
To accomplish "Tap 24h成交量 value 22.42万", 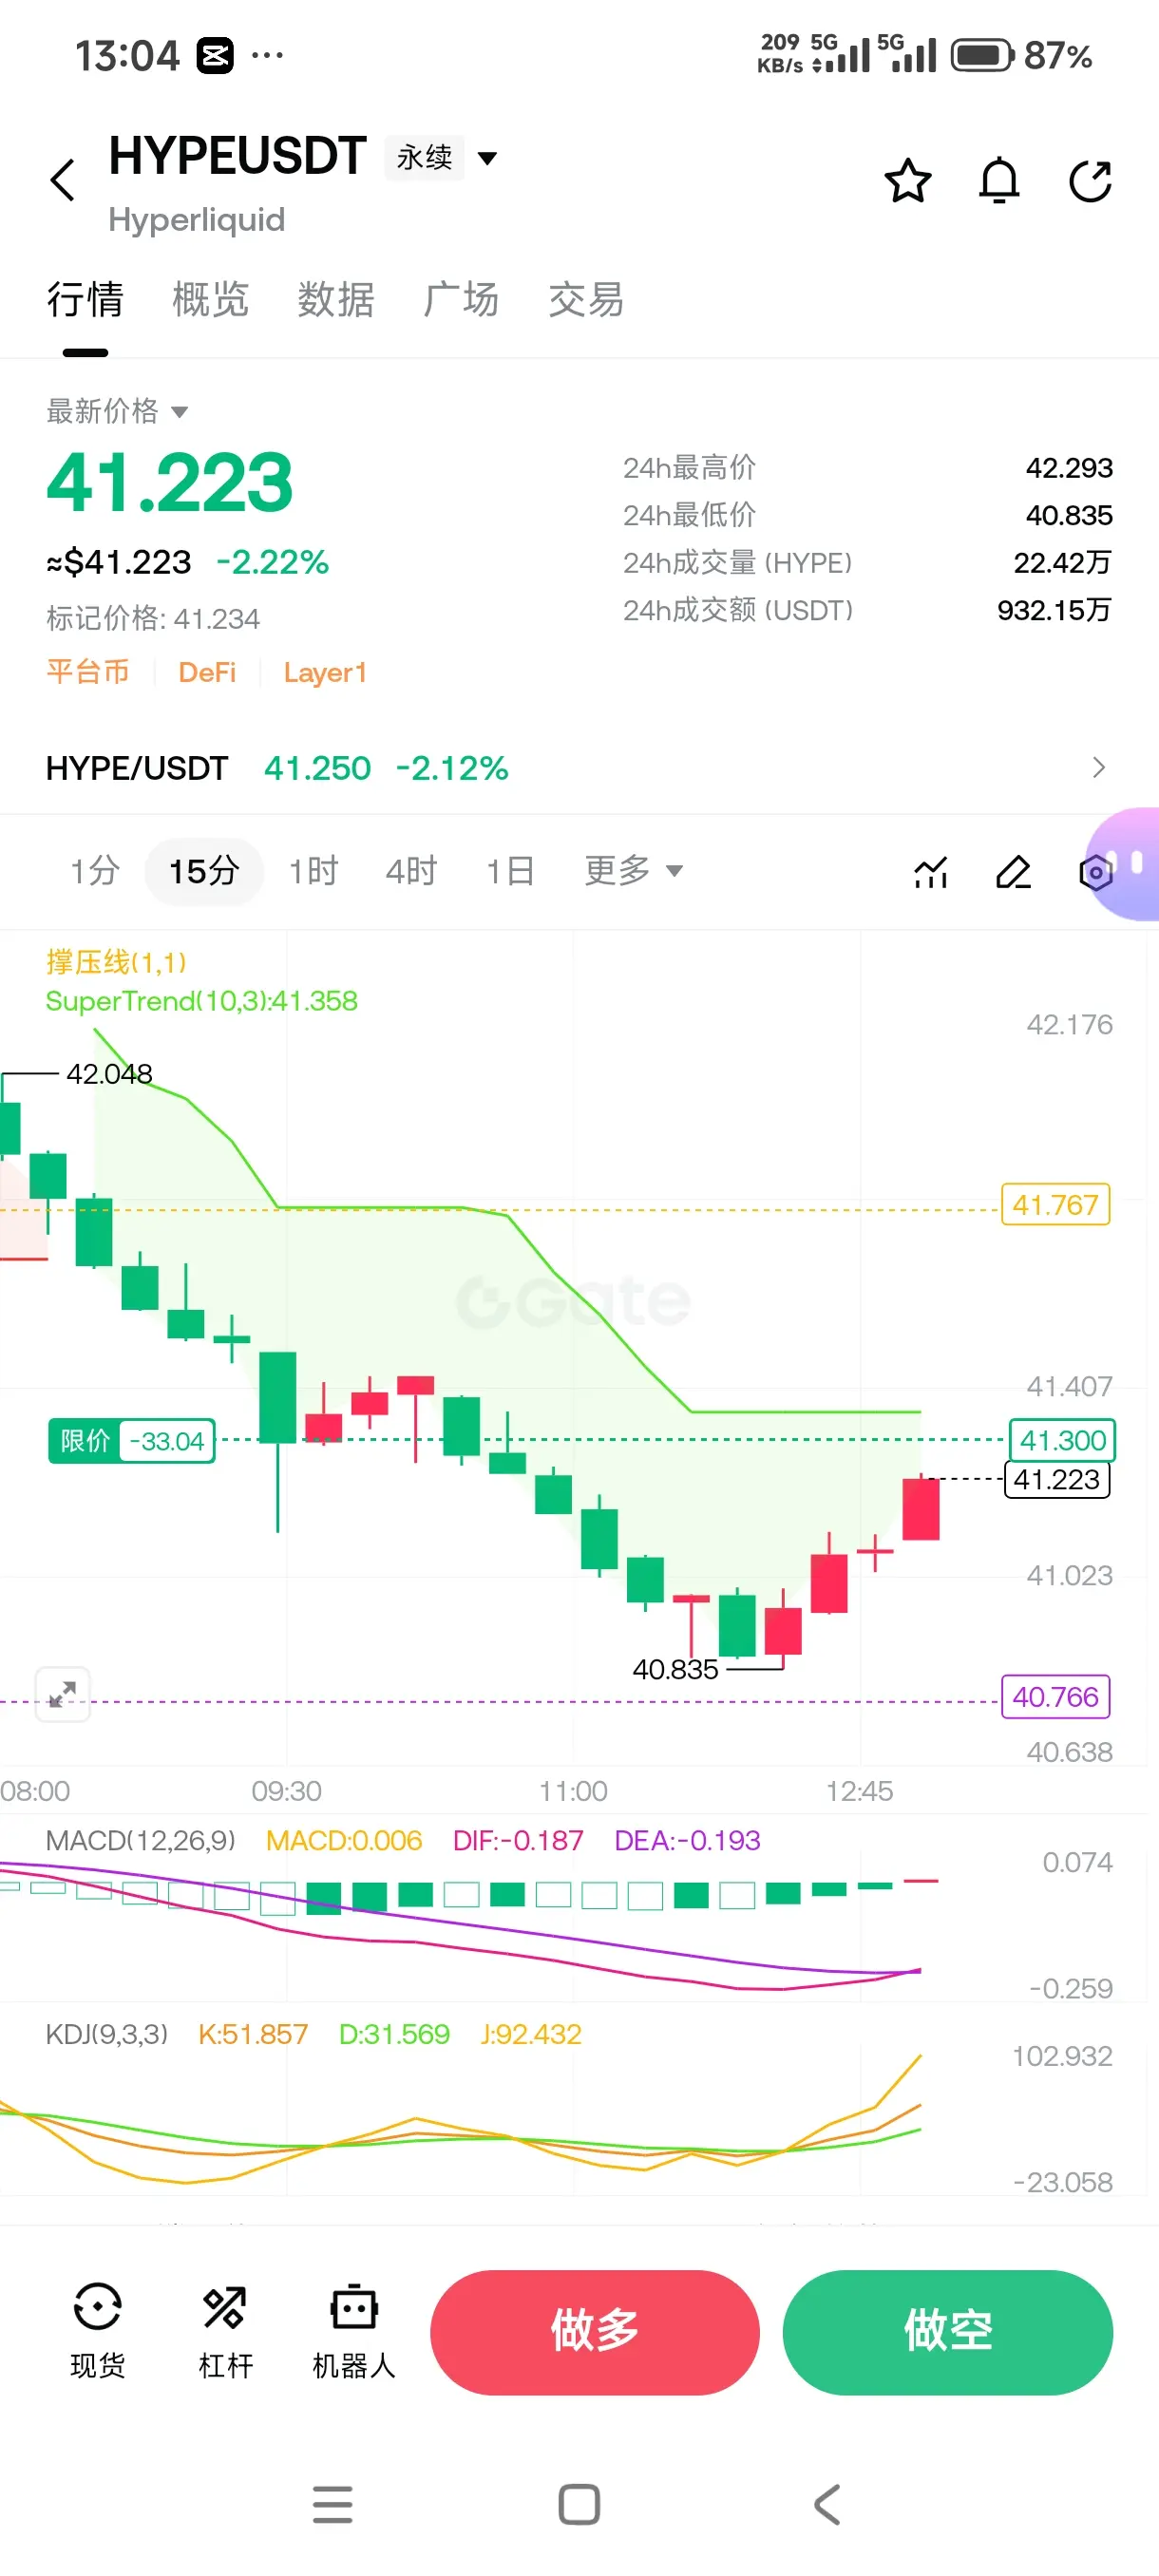I will point(1063,562).
